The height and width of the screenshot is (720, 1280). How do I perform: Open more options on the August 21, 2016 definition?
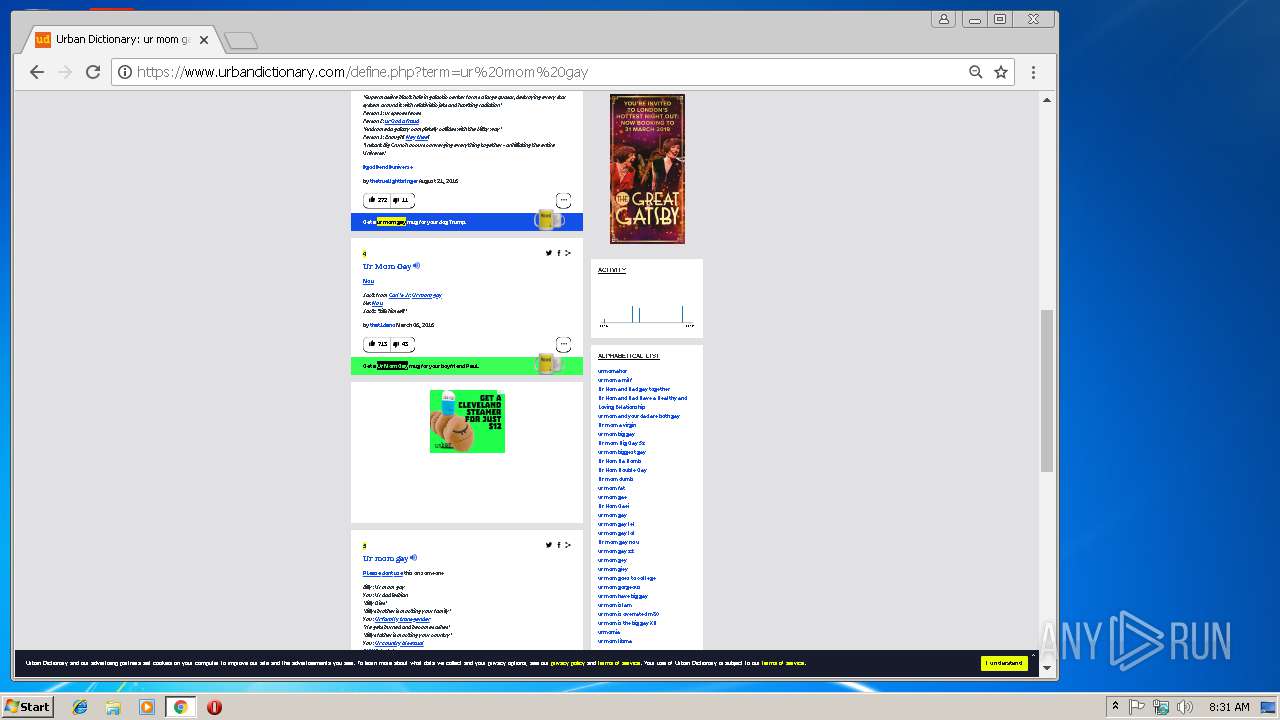(x=563, y=200)
